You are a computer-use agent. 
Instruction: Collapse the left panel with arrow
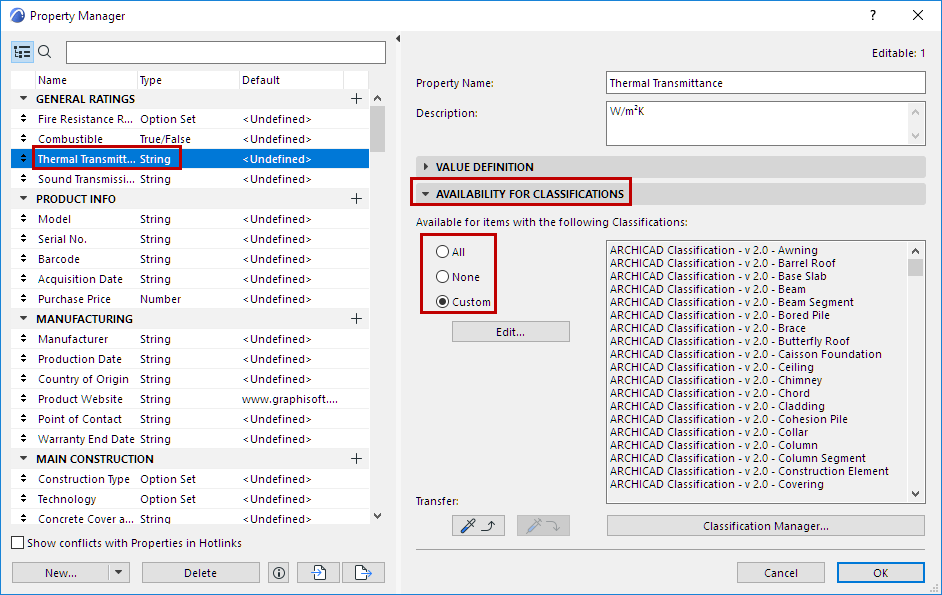coord(398,38)
